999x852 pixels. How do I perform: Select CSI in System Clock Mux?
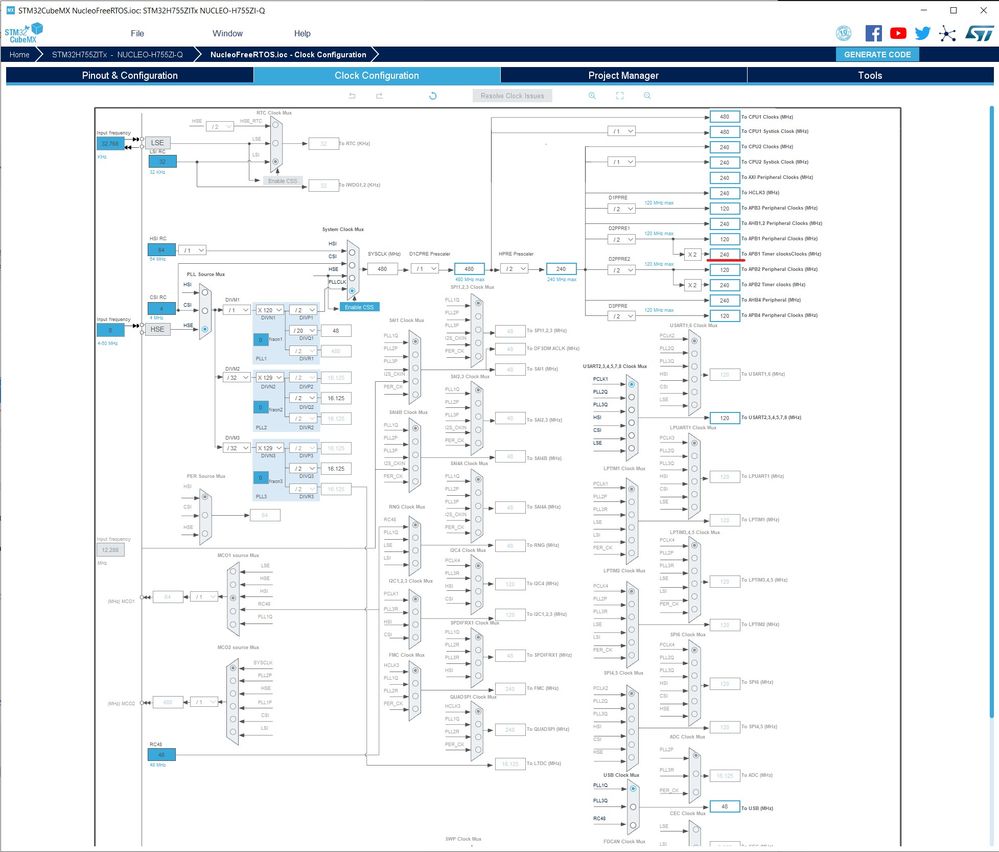(352, 264)
